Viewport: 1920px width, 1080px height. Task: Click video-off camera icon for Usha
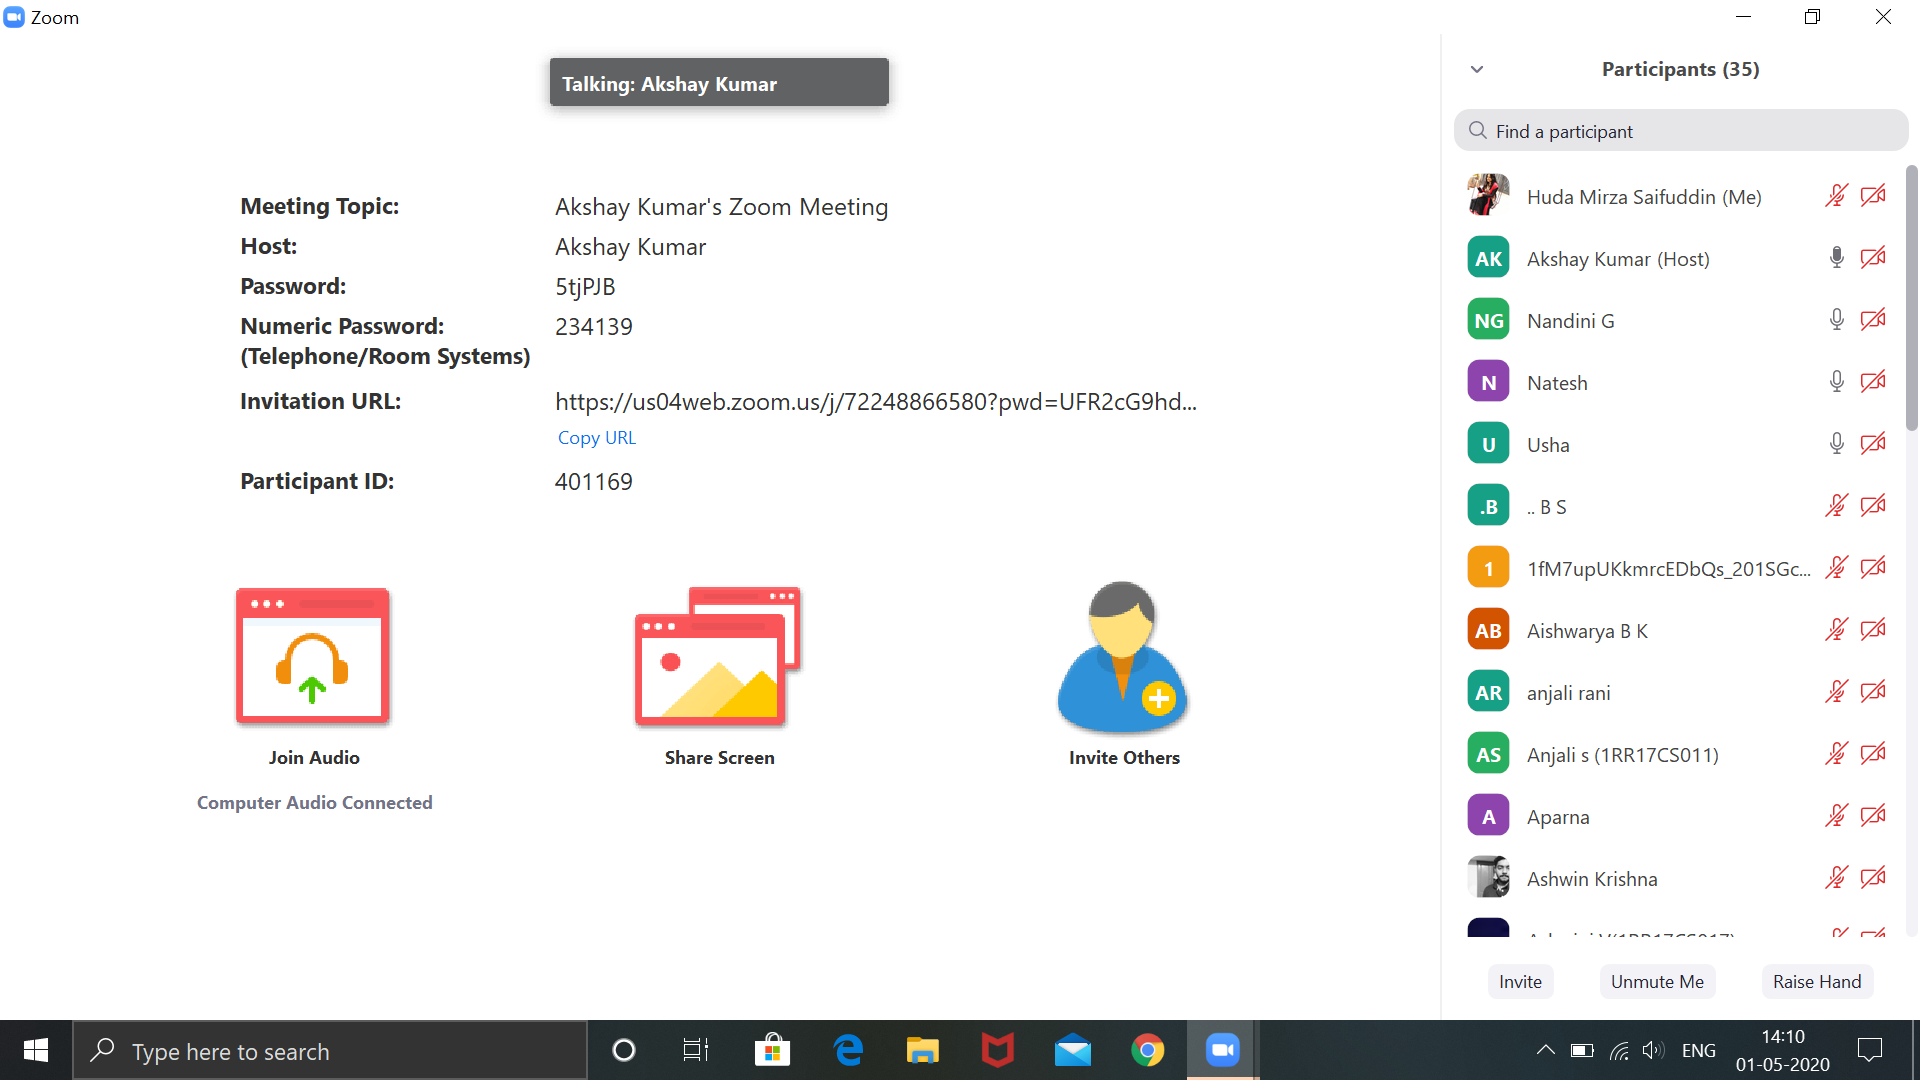click(x=1873, y=443)
